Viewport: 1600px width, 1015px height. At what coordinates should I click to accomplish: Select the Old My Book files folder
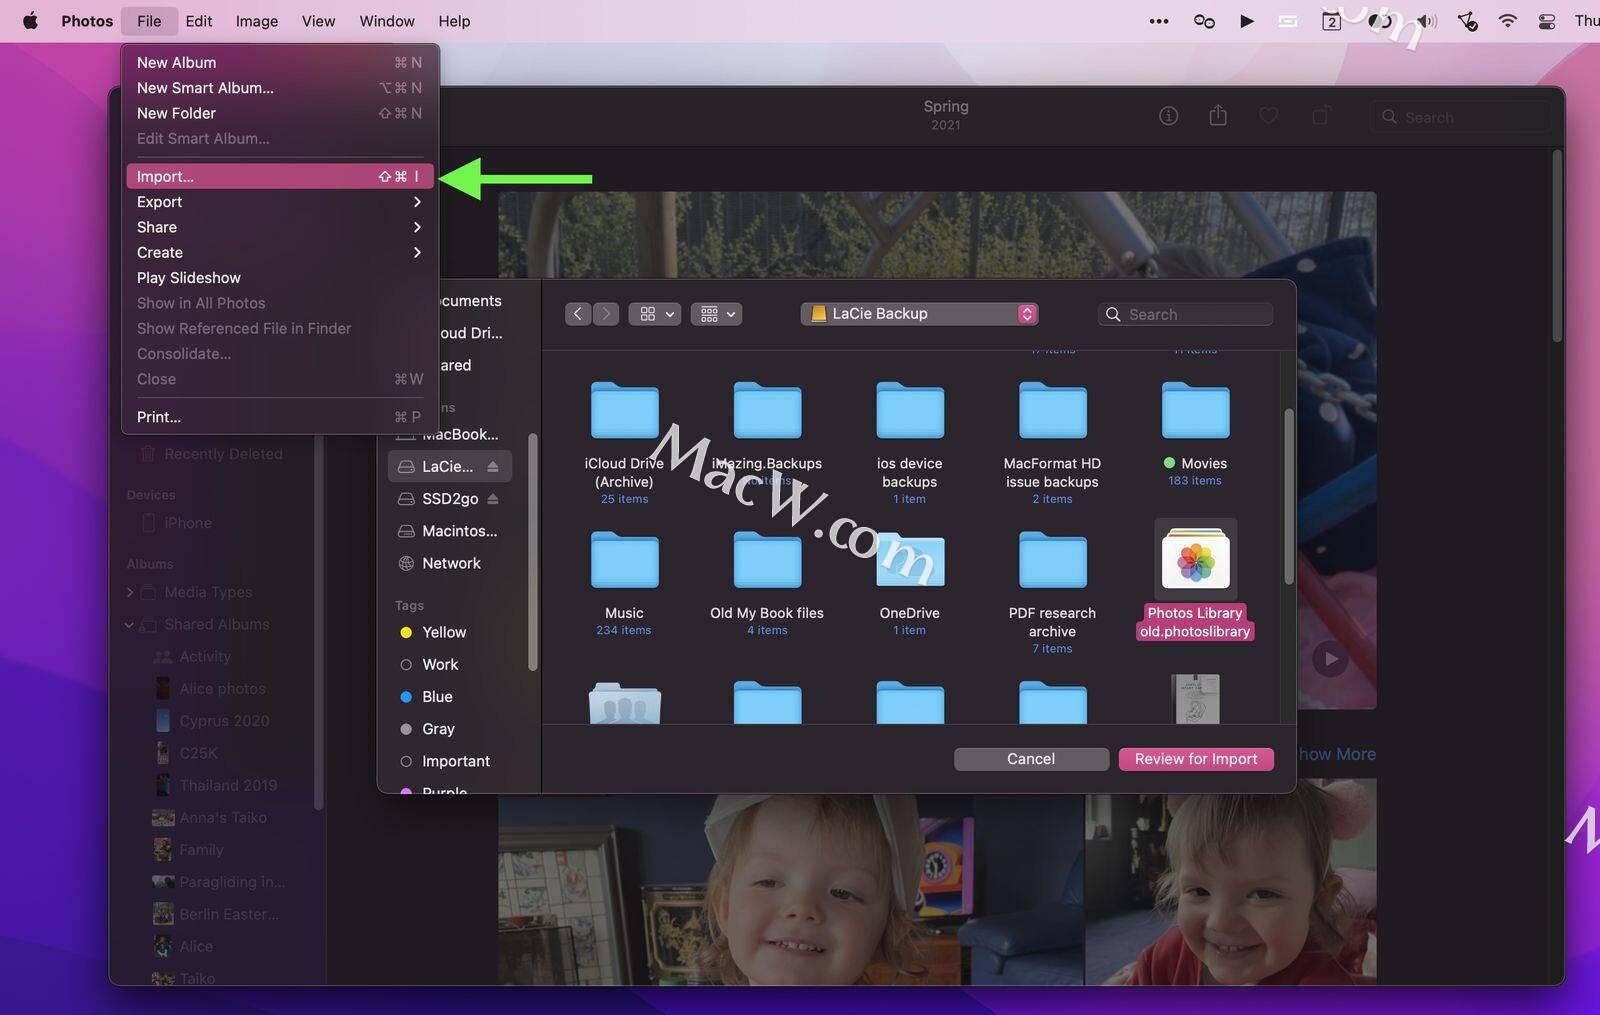tap(767, 583)
